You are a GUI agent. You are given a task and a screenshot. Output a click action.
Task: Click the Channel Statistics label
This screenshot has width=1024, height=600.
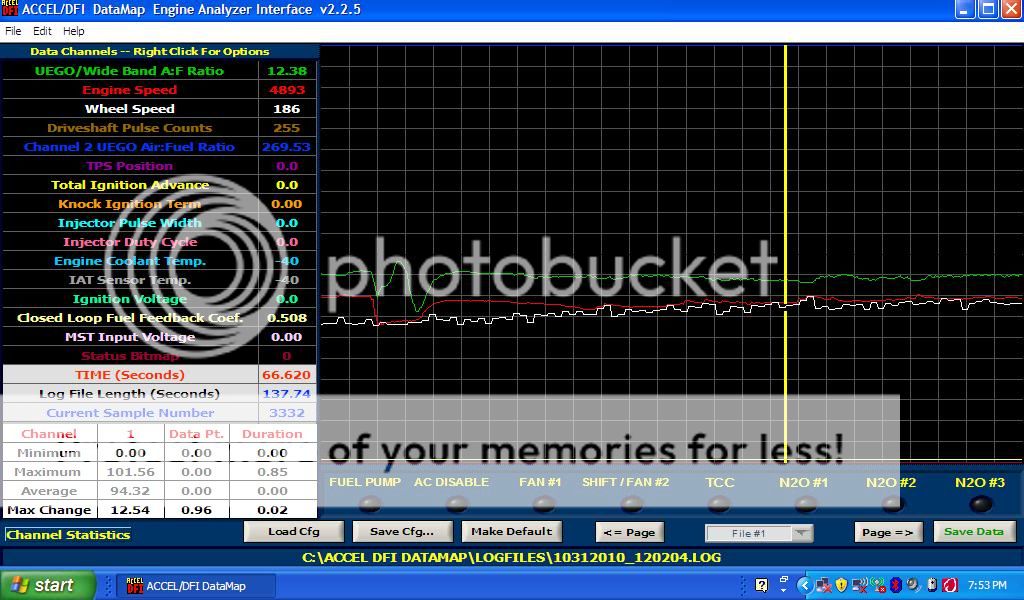pos(68,534)
